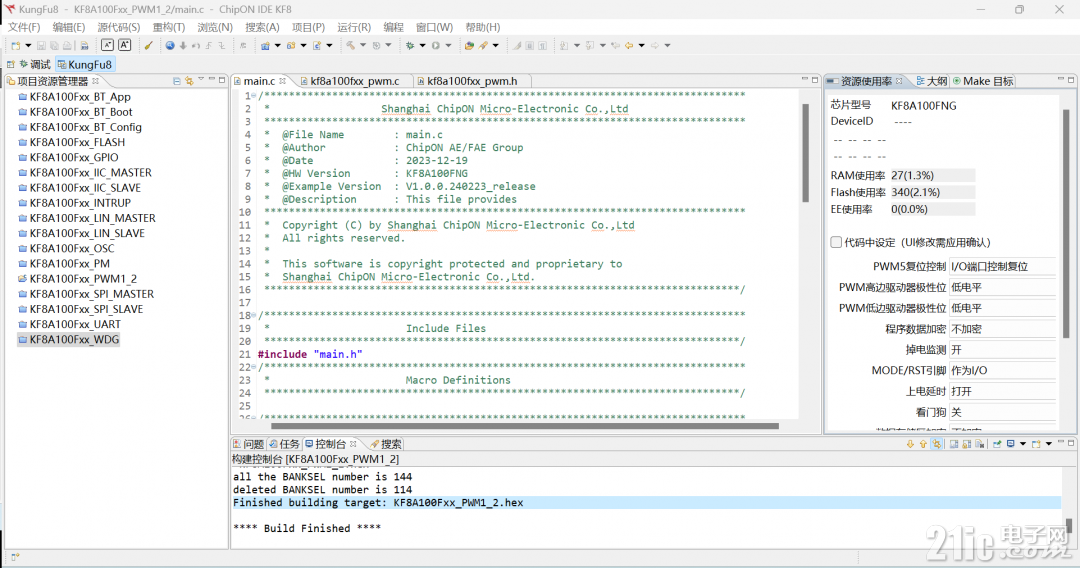
Task: Close the main.c editor tab
Action: pos(282,81)
